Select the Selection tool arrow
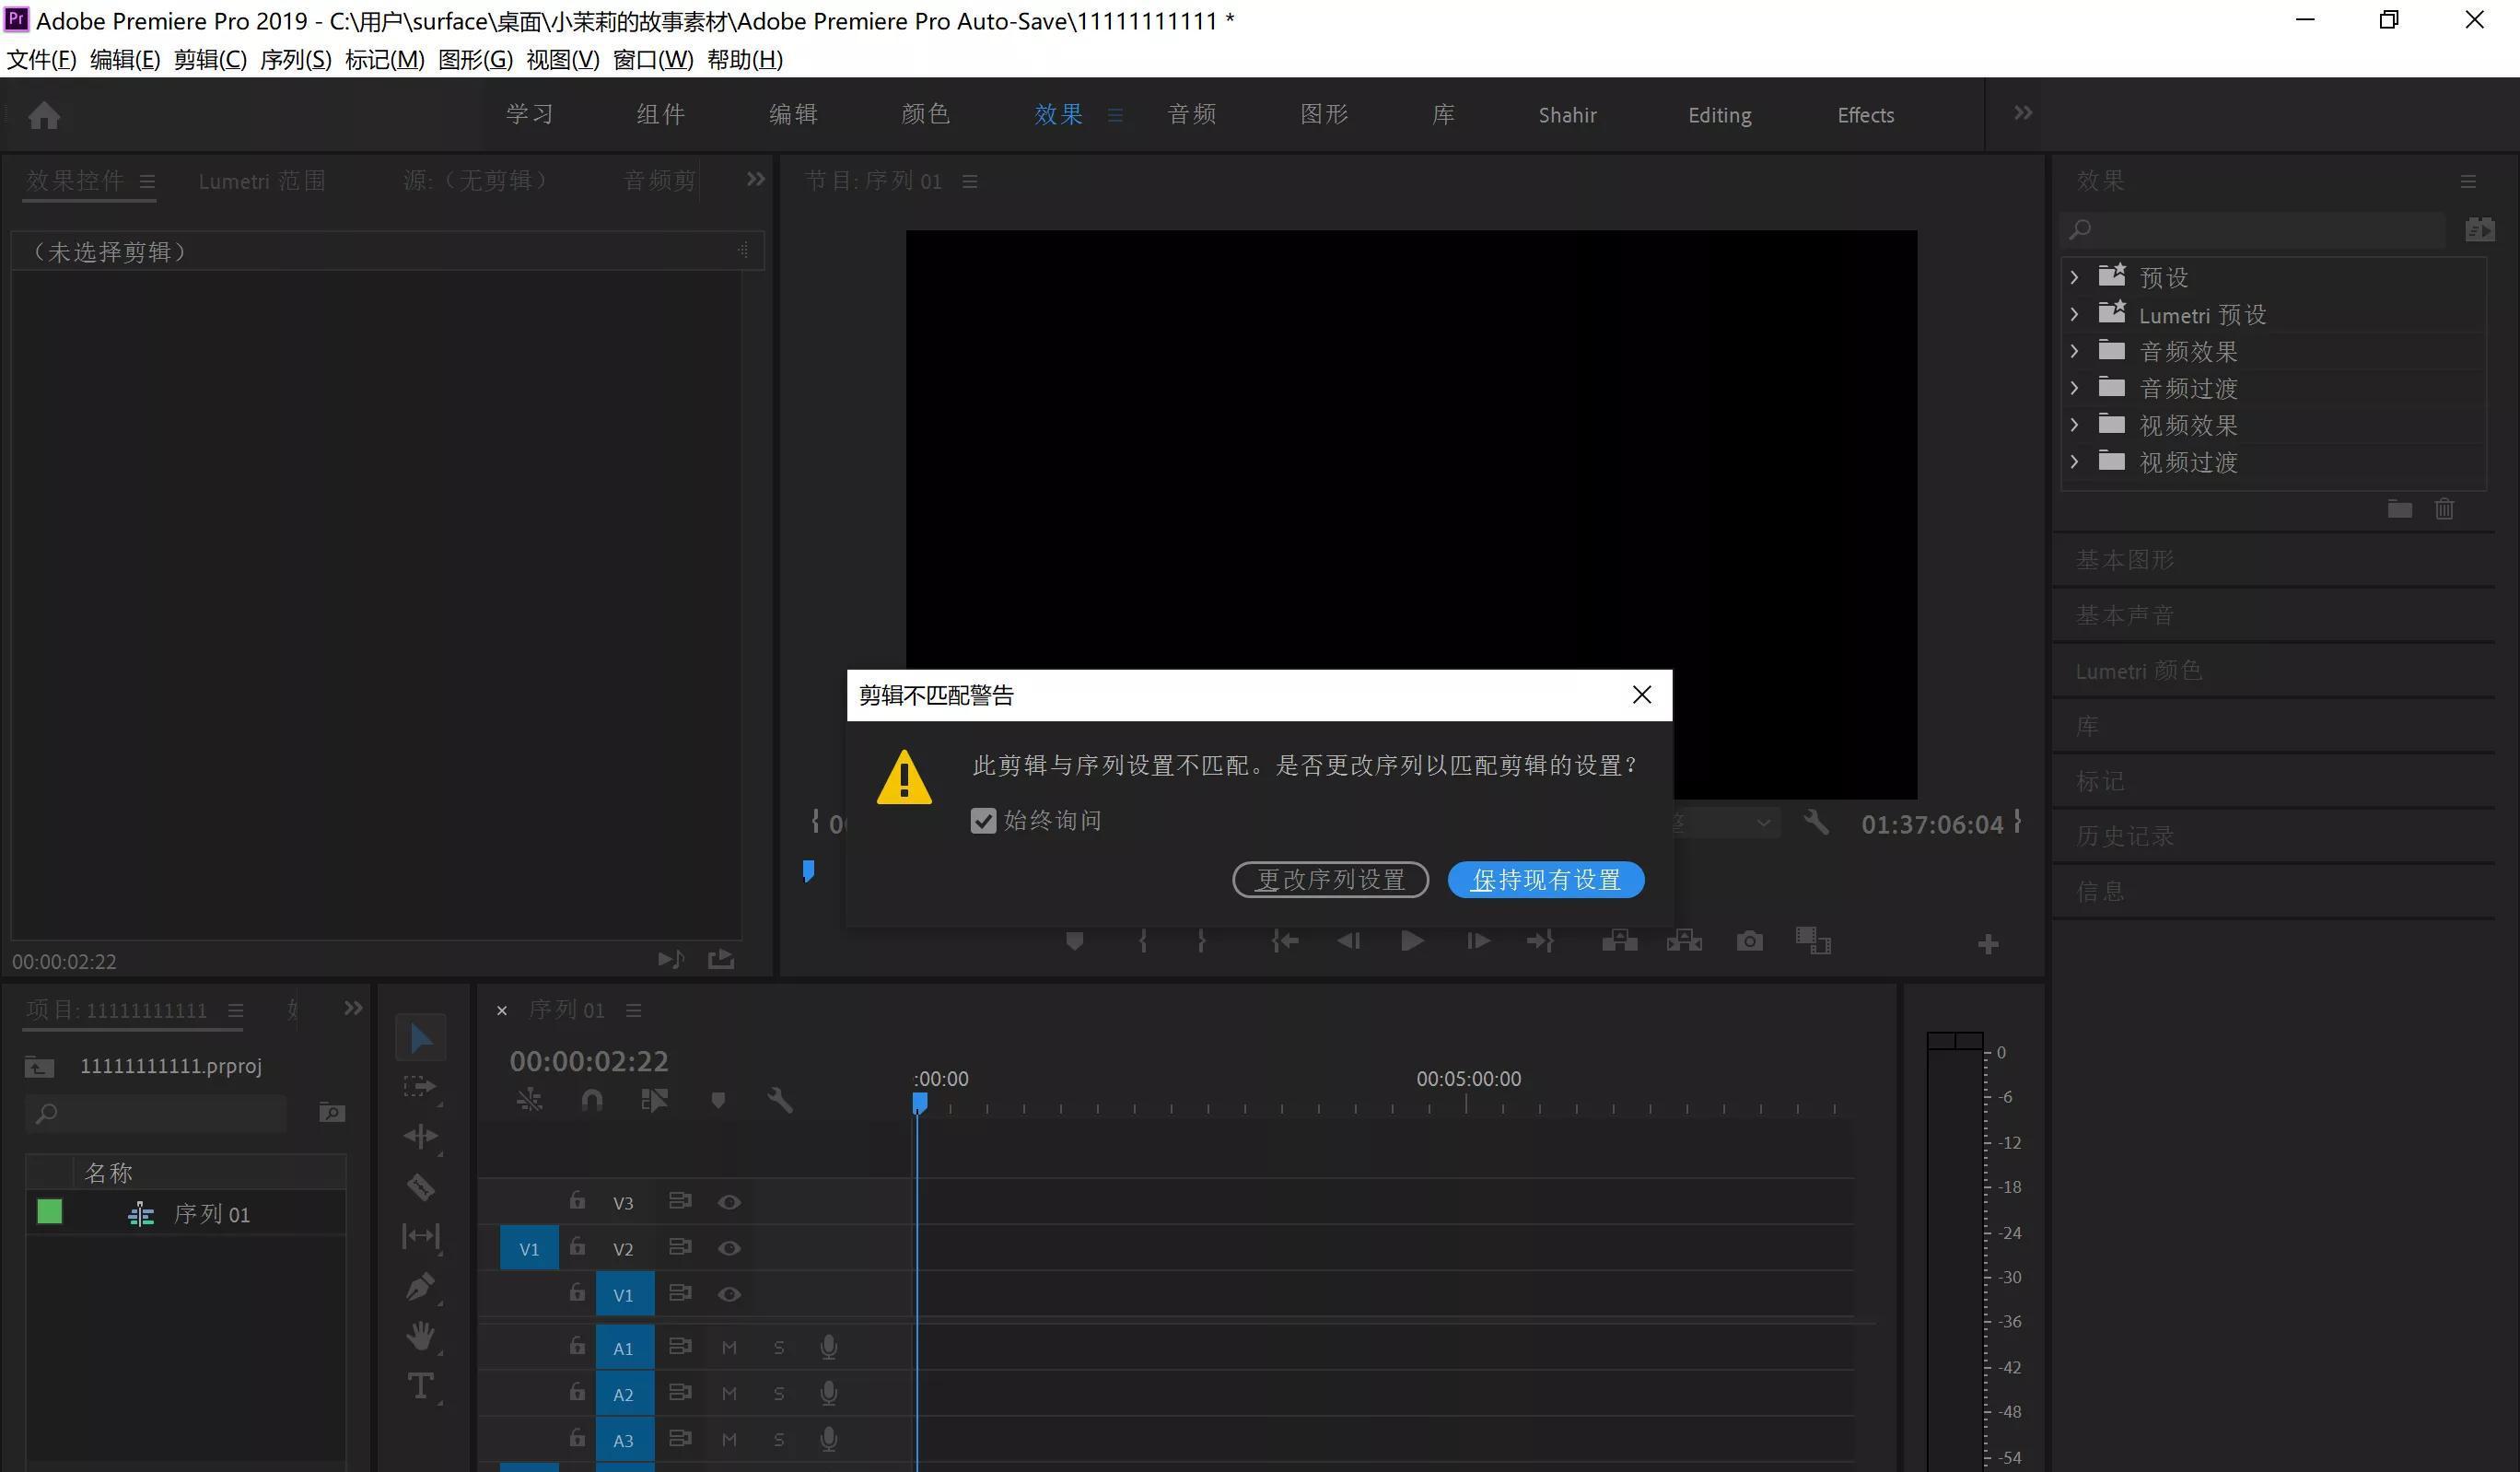Image resolution: width=2520 pixels, height=1472 pixels. tap(420, 1038)
